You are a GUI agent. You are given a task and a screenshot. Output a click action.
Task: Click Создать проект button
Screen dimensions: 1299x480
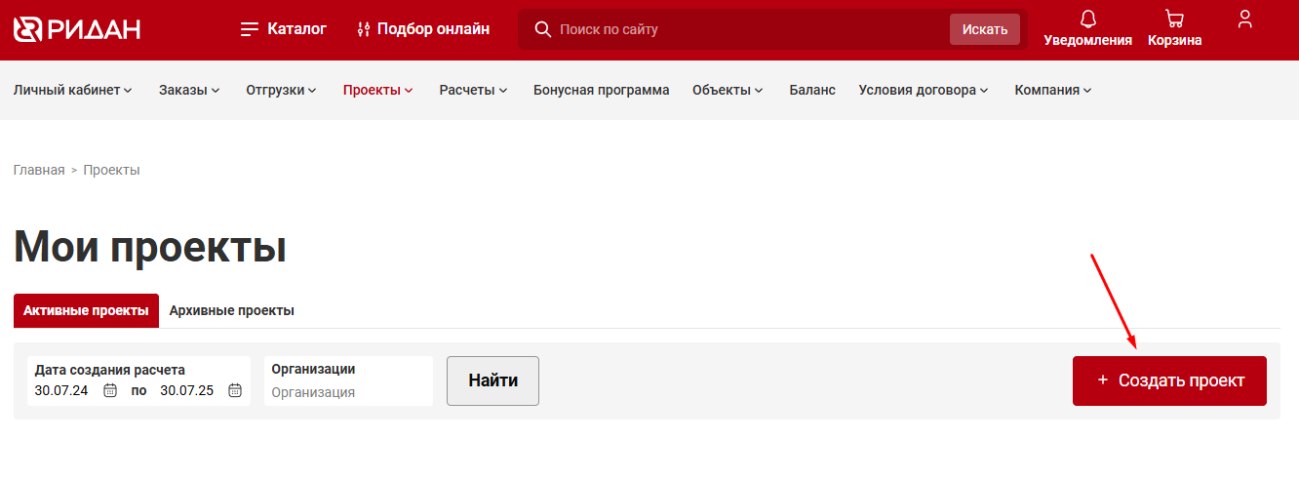1169,381
